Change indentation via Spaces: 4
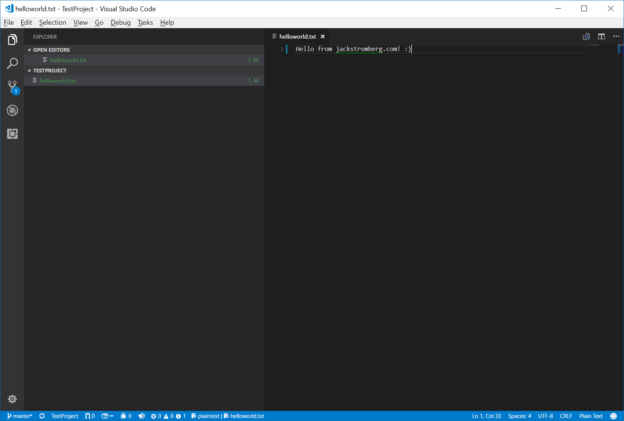 519,416
